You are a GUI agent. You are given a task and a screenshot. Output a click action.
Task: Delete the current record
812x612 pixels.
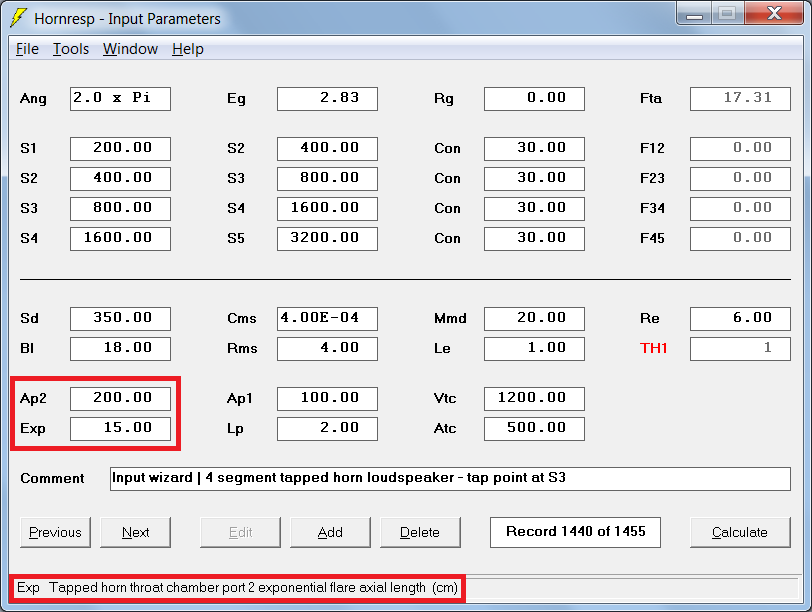pyautogui.click(x=420, y=532)
